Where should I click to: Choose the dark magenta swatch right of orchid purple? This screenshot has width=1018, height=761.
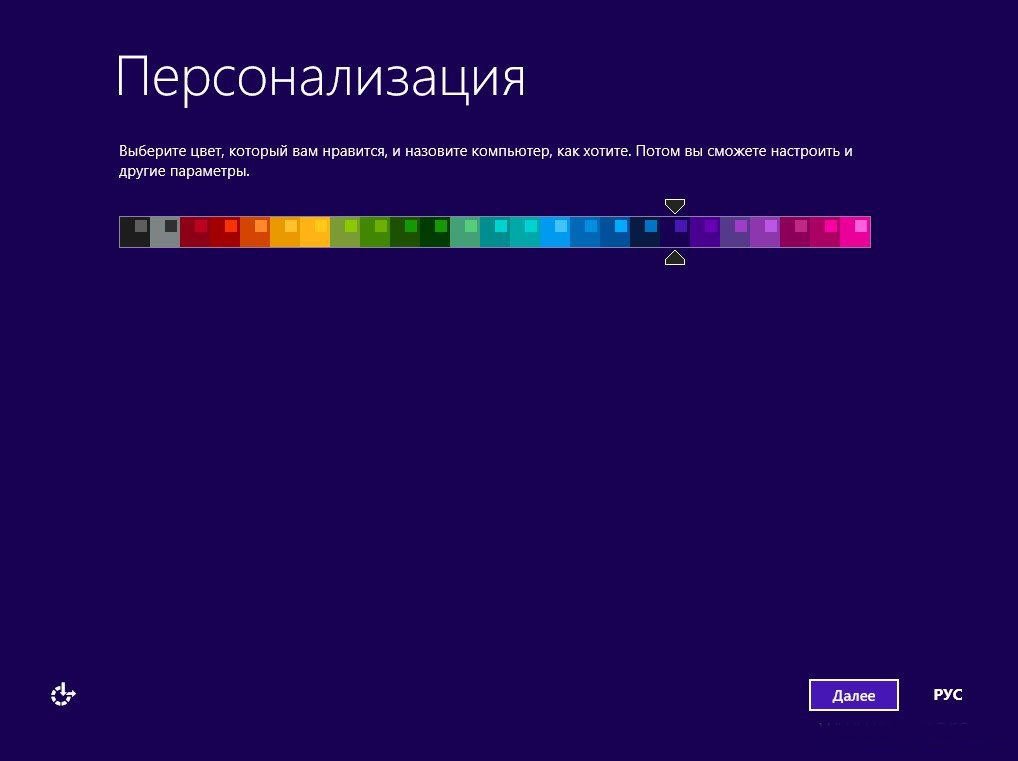click(795, 232)
